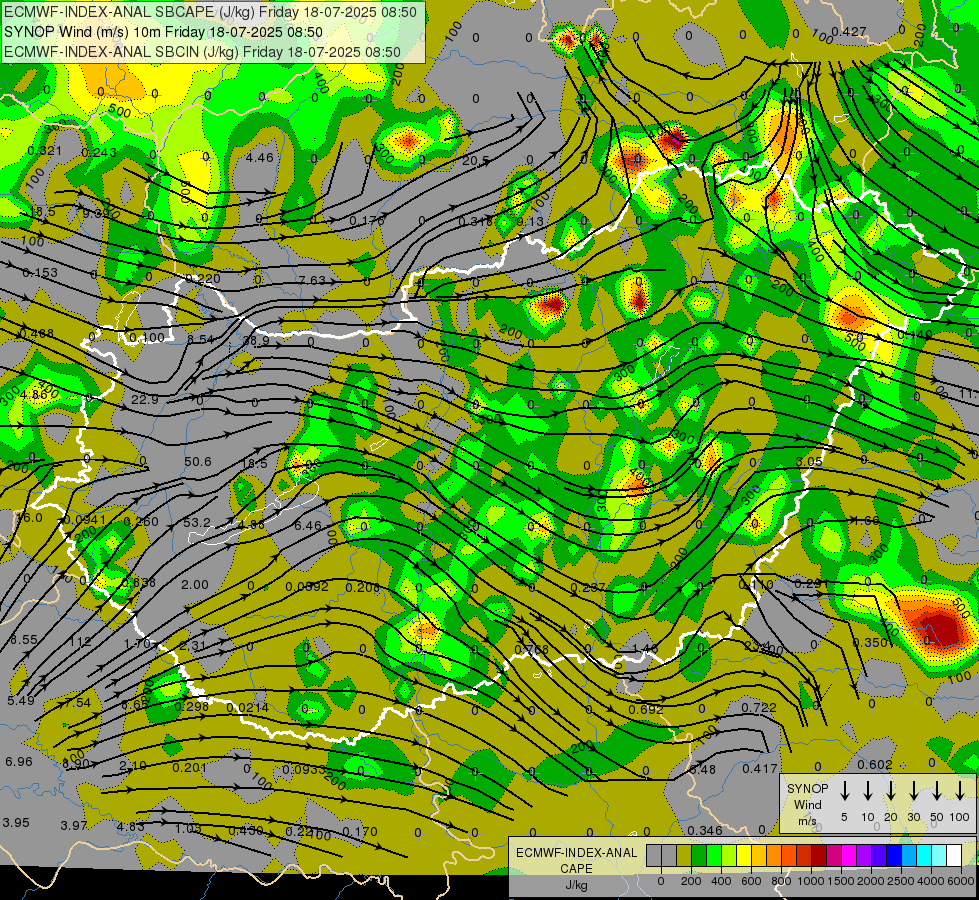Image resolution: width=979 pixels, height=900 pixels.
Task: Click the 0.417 value on the map
Action: [760, 768]
